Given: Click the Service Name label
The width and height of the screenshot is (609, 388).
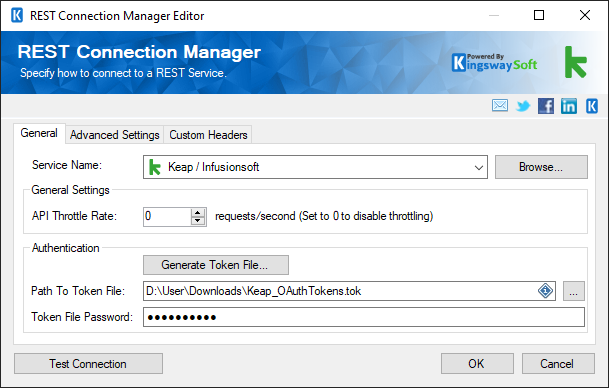Looking at the screenshot, I should point(67,165).
